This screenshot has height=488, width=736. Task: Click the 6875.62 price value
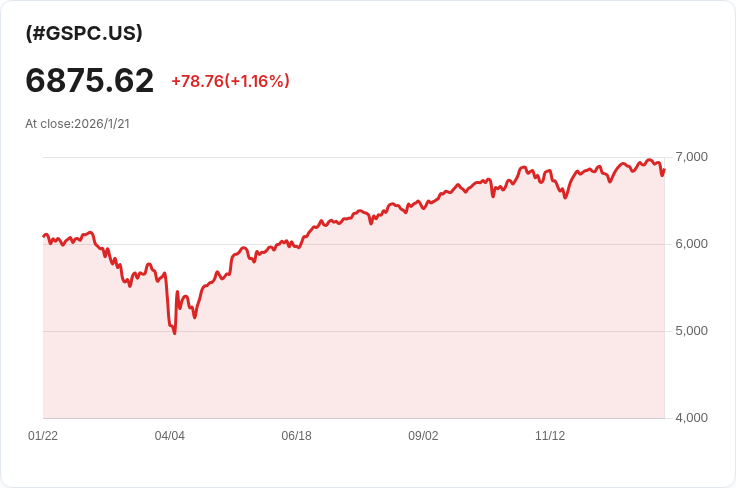[x=90, y=80]
